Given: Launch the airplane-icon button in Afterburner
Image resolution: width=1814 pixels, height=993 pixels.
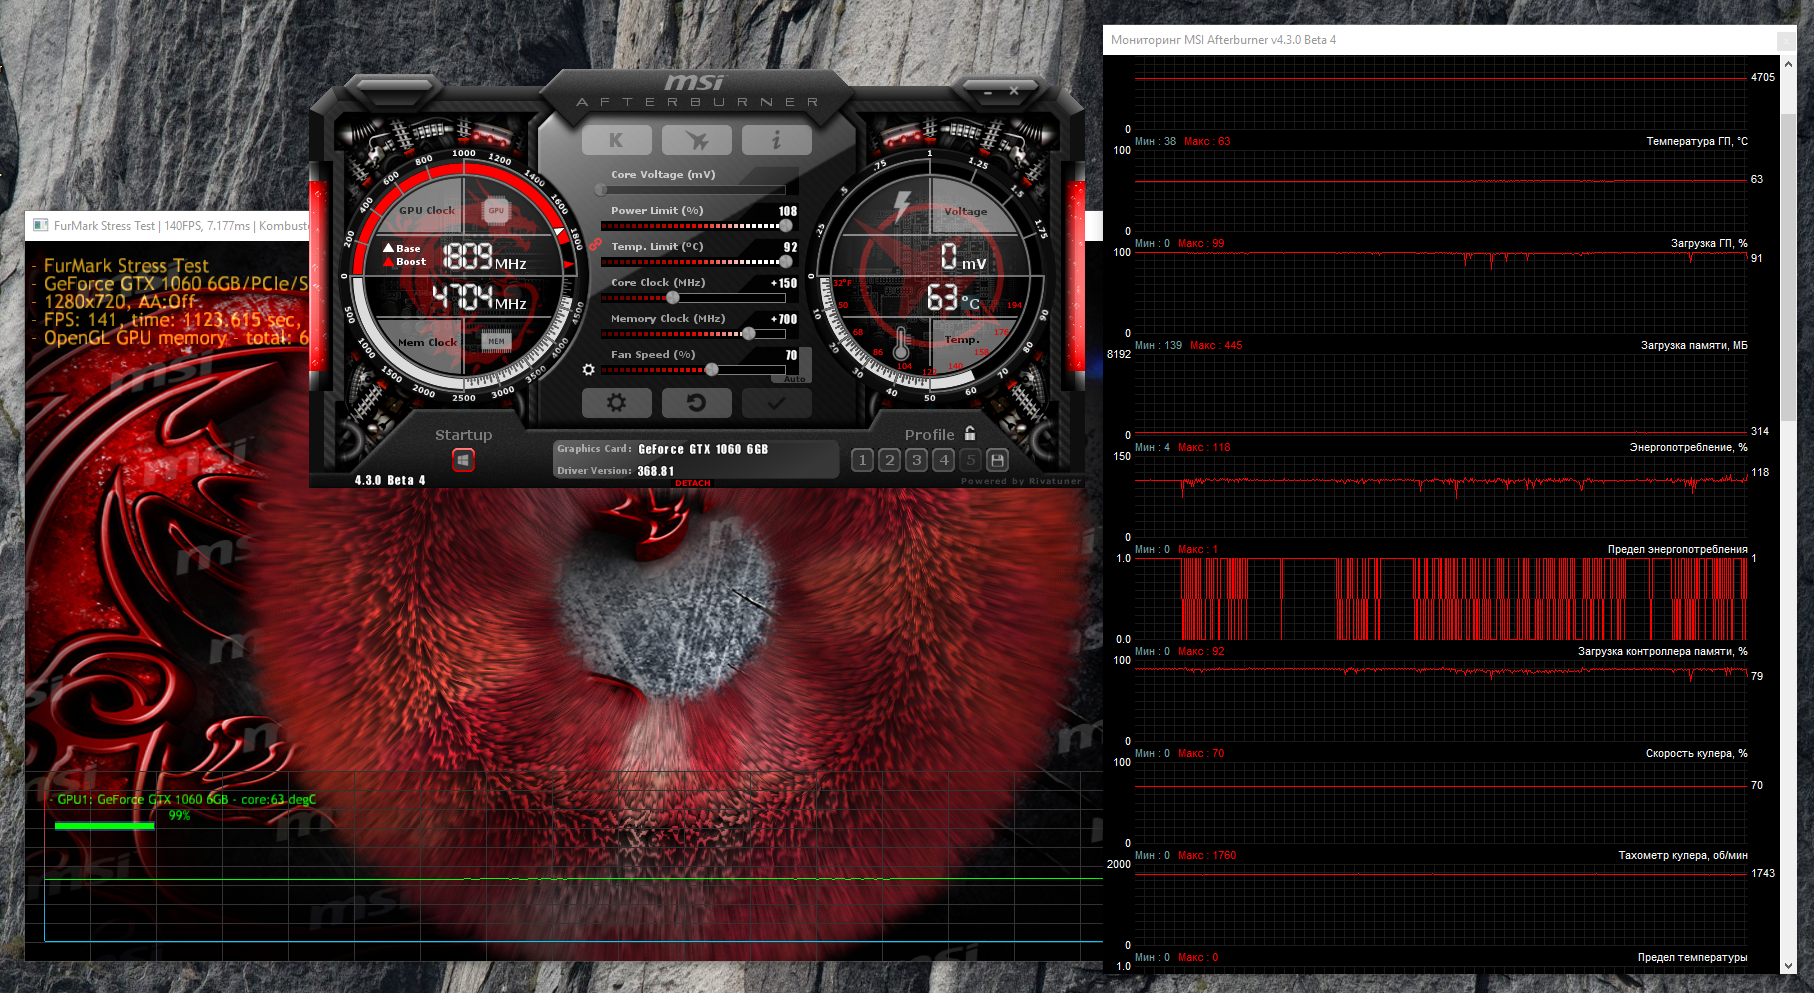Looking at the screenshot, I should click(696, 141).
